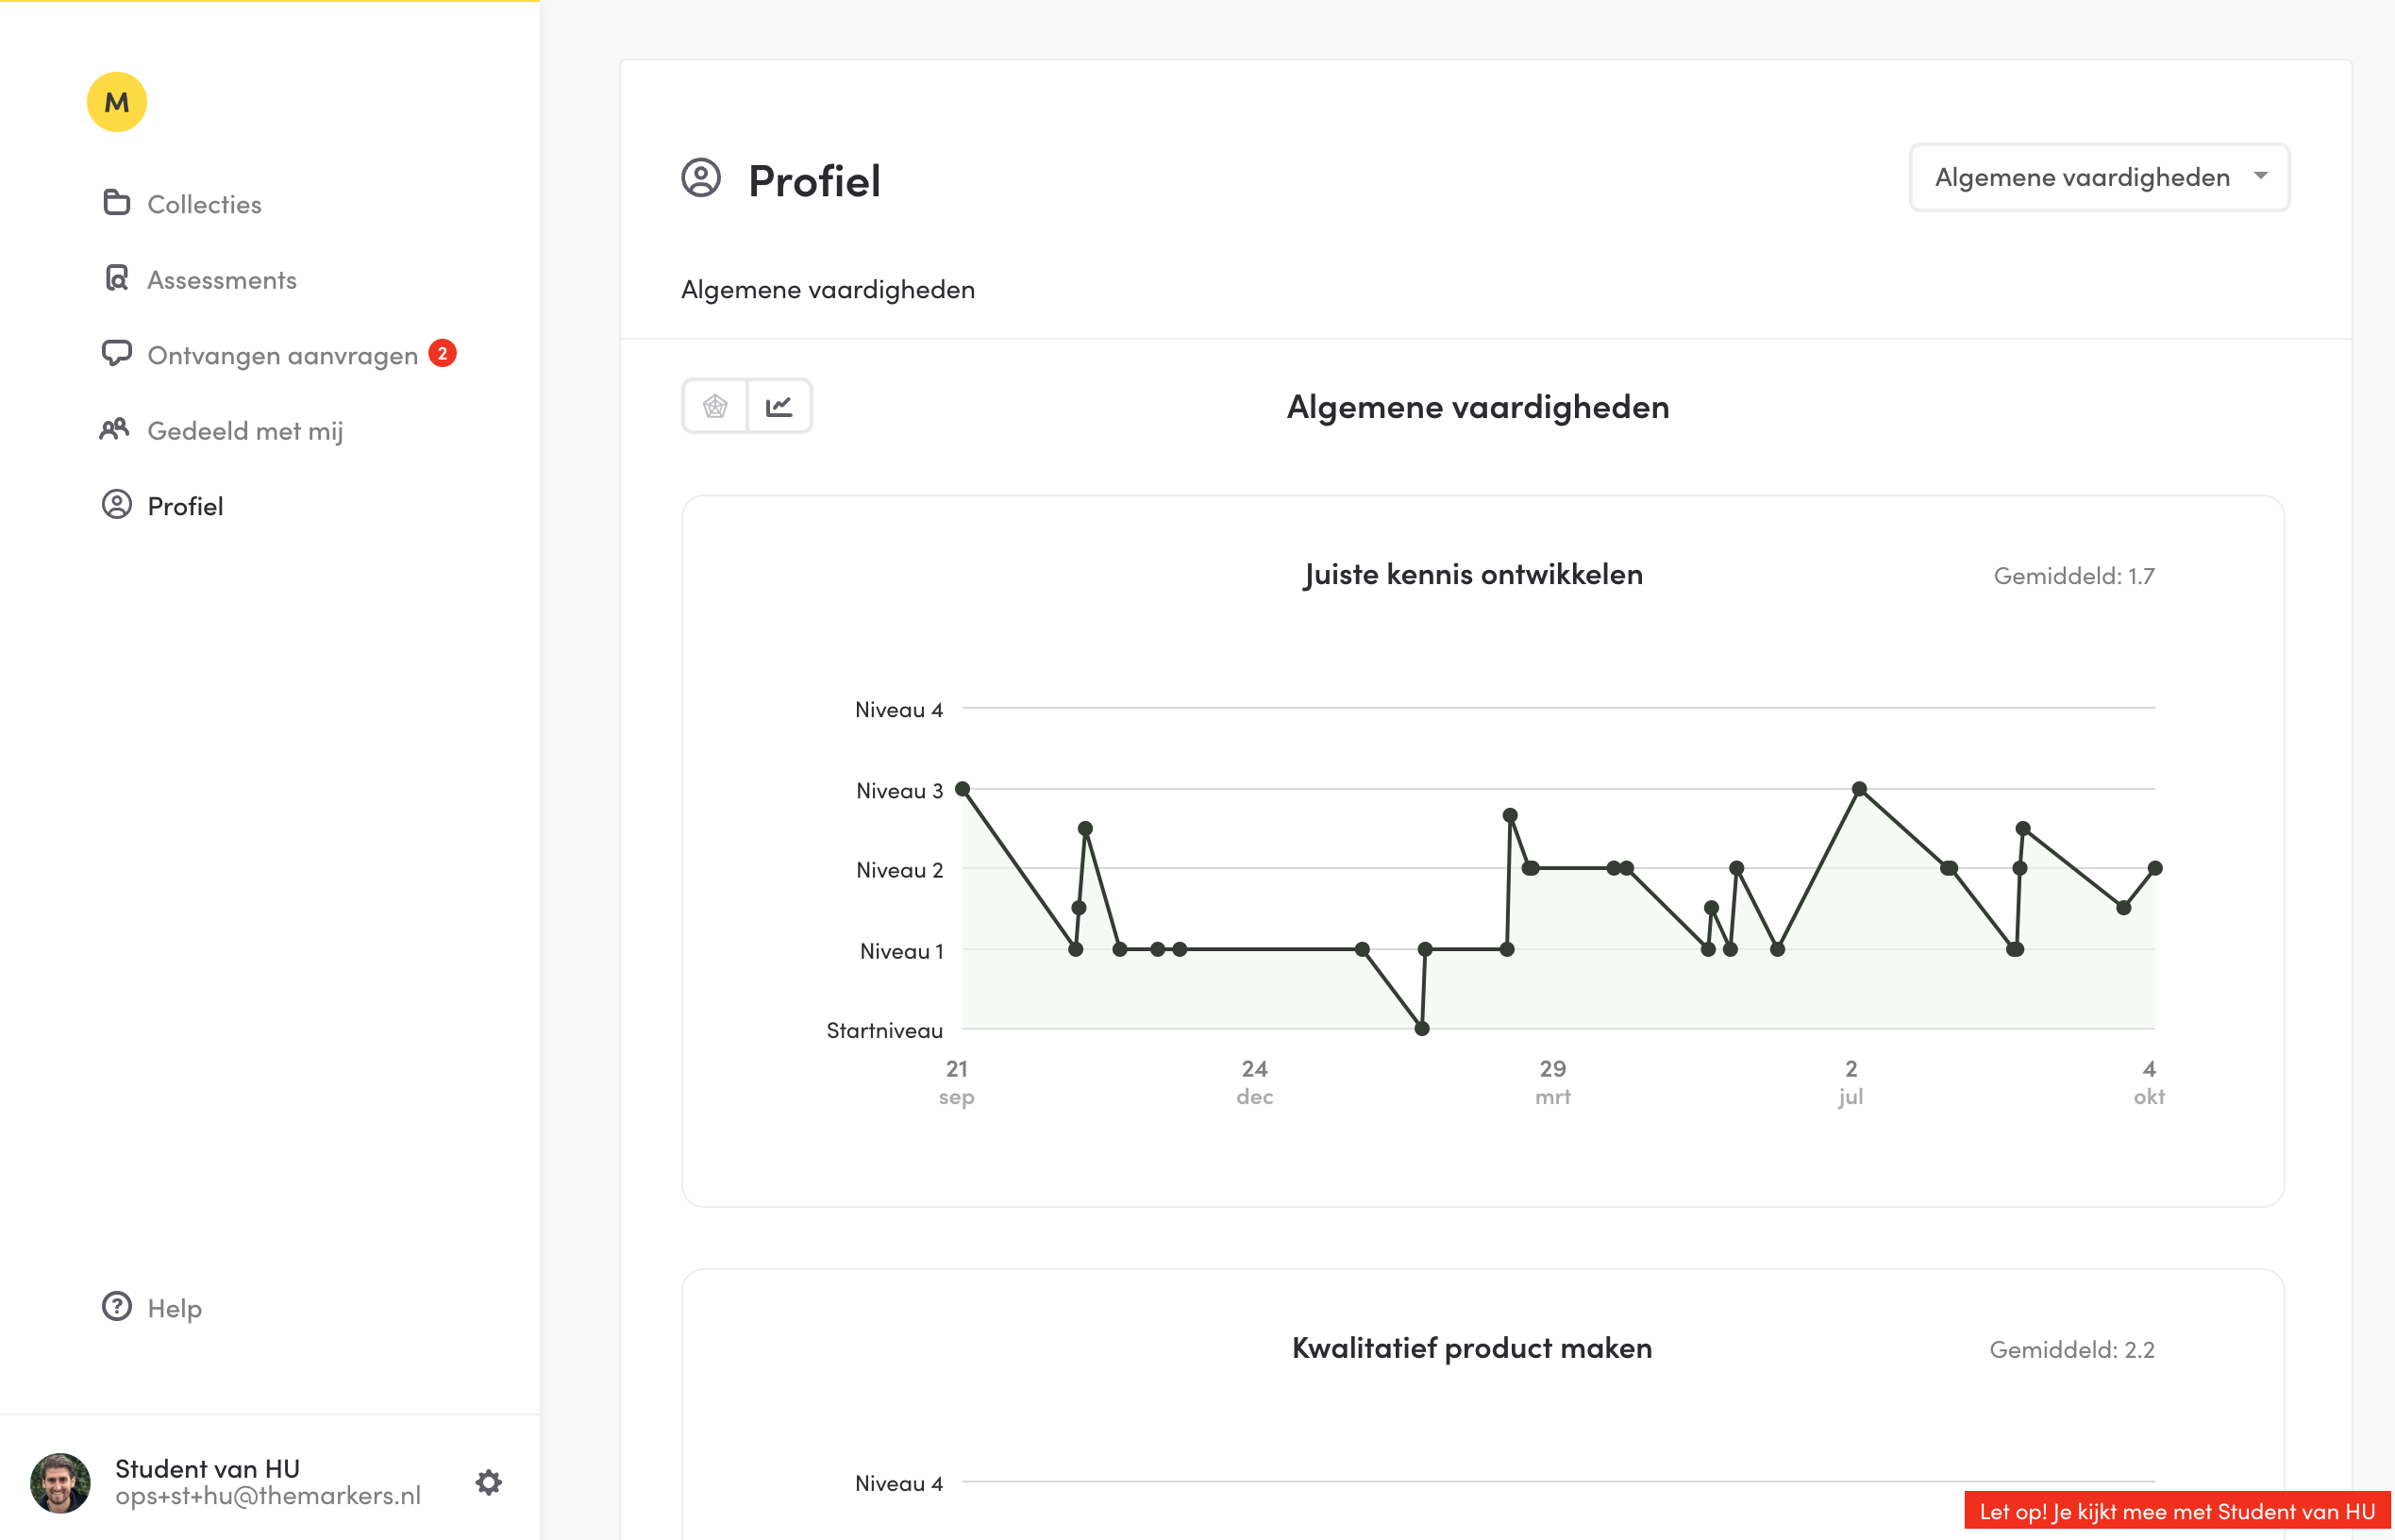Click the red Let op! warning banner
The width and height of the screenshot is (2395, 1540).
coord(2177,1511)
